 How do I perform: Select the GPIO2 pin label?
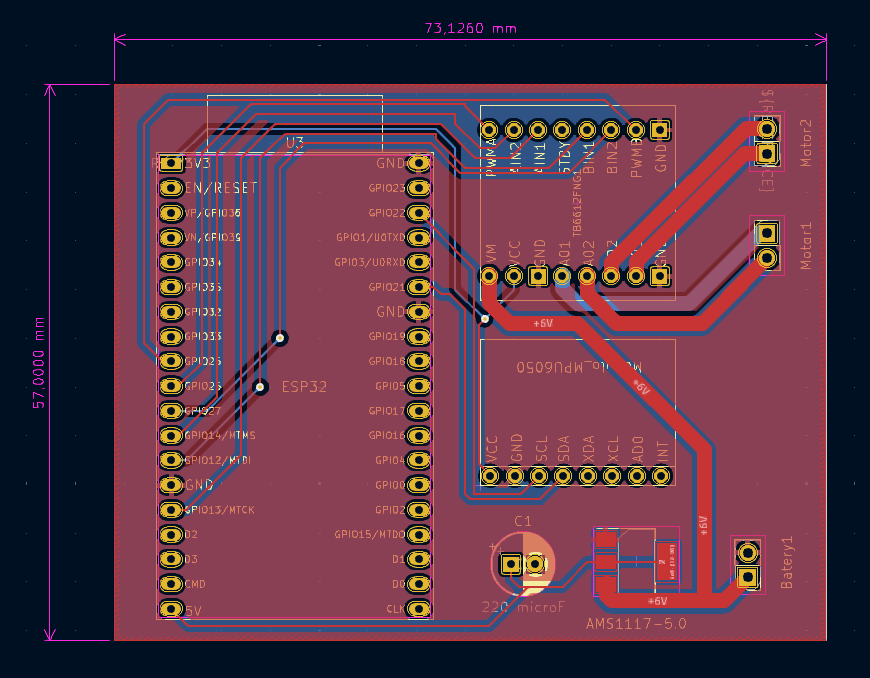390,510
